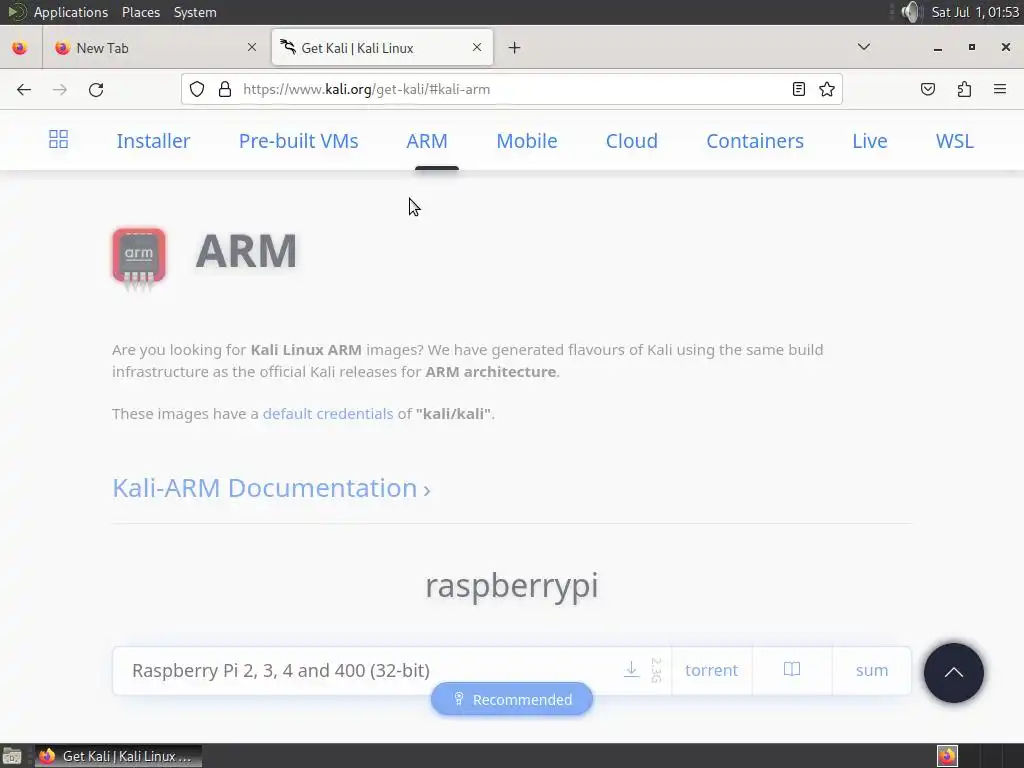Click the Recommended badge button
1024x768 pixels.
click(x=512, y=699)
